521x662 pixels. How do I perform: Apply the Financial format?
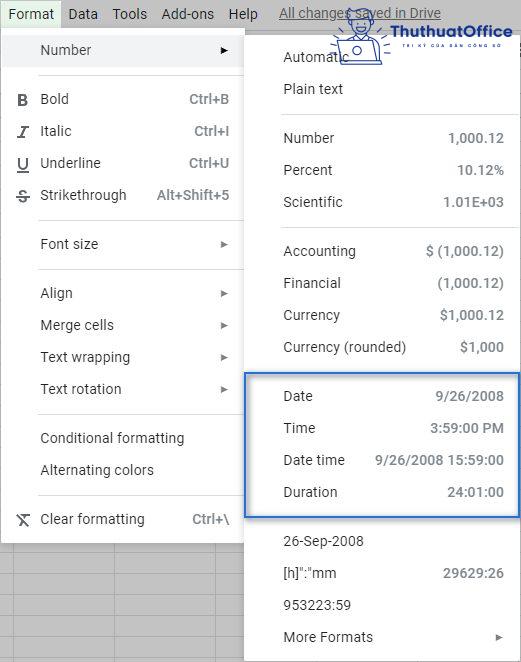pos(382,283)
